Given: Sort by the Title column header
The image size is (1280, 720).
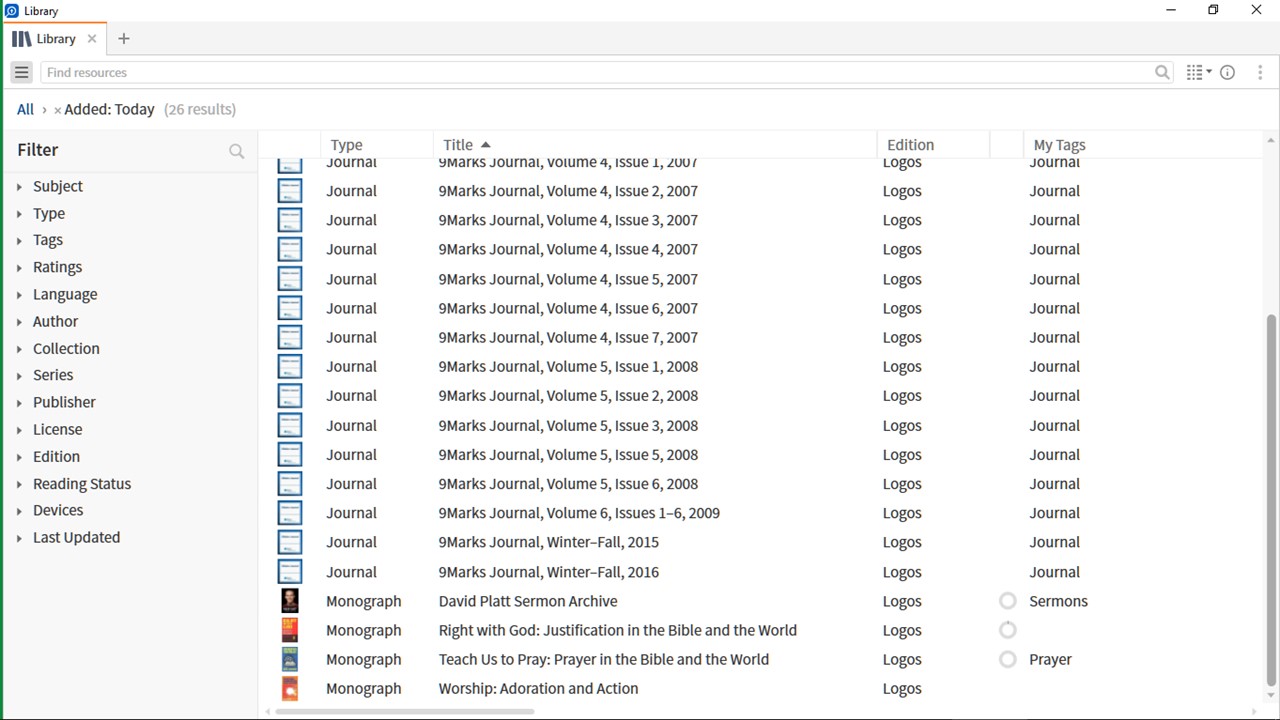Looking at the screenshot, I should click(x=458, y=145).
